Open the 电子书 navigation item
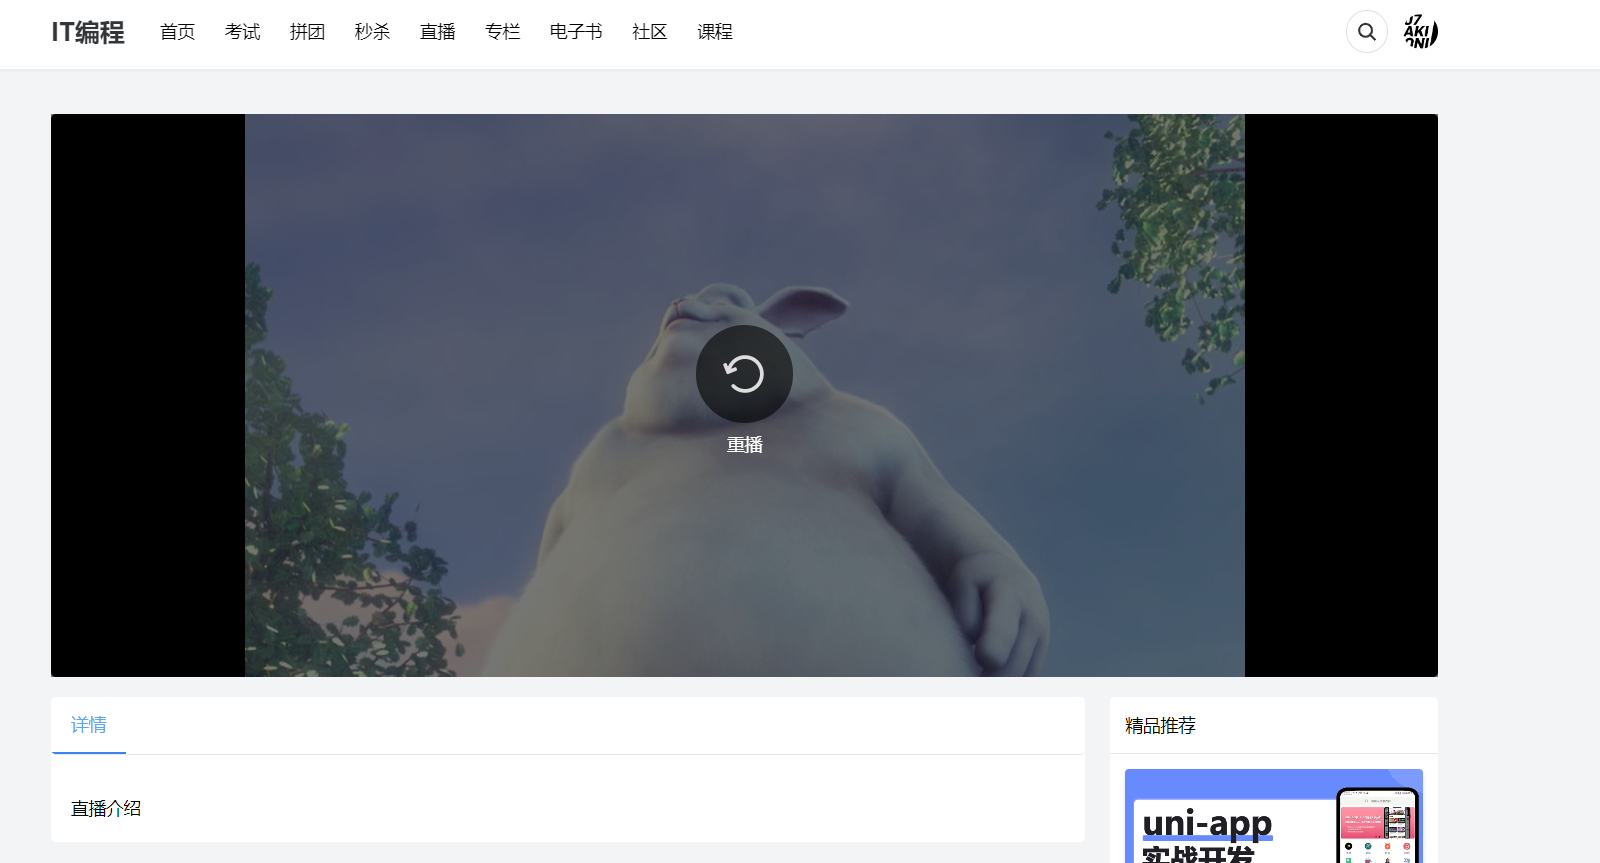The image size is (1600, 863). click(x=576, y=32)
